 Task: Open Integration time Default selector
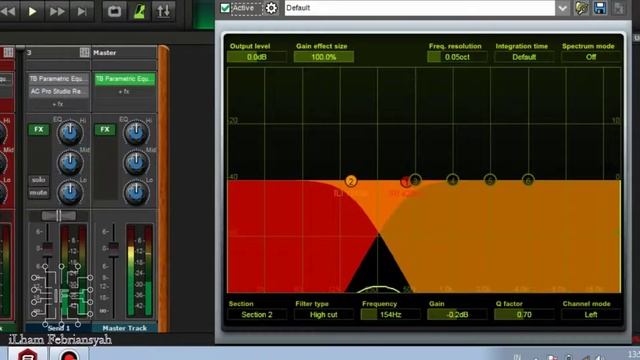[524, 57]
